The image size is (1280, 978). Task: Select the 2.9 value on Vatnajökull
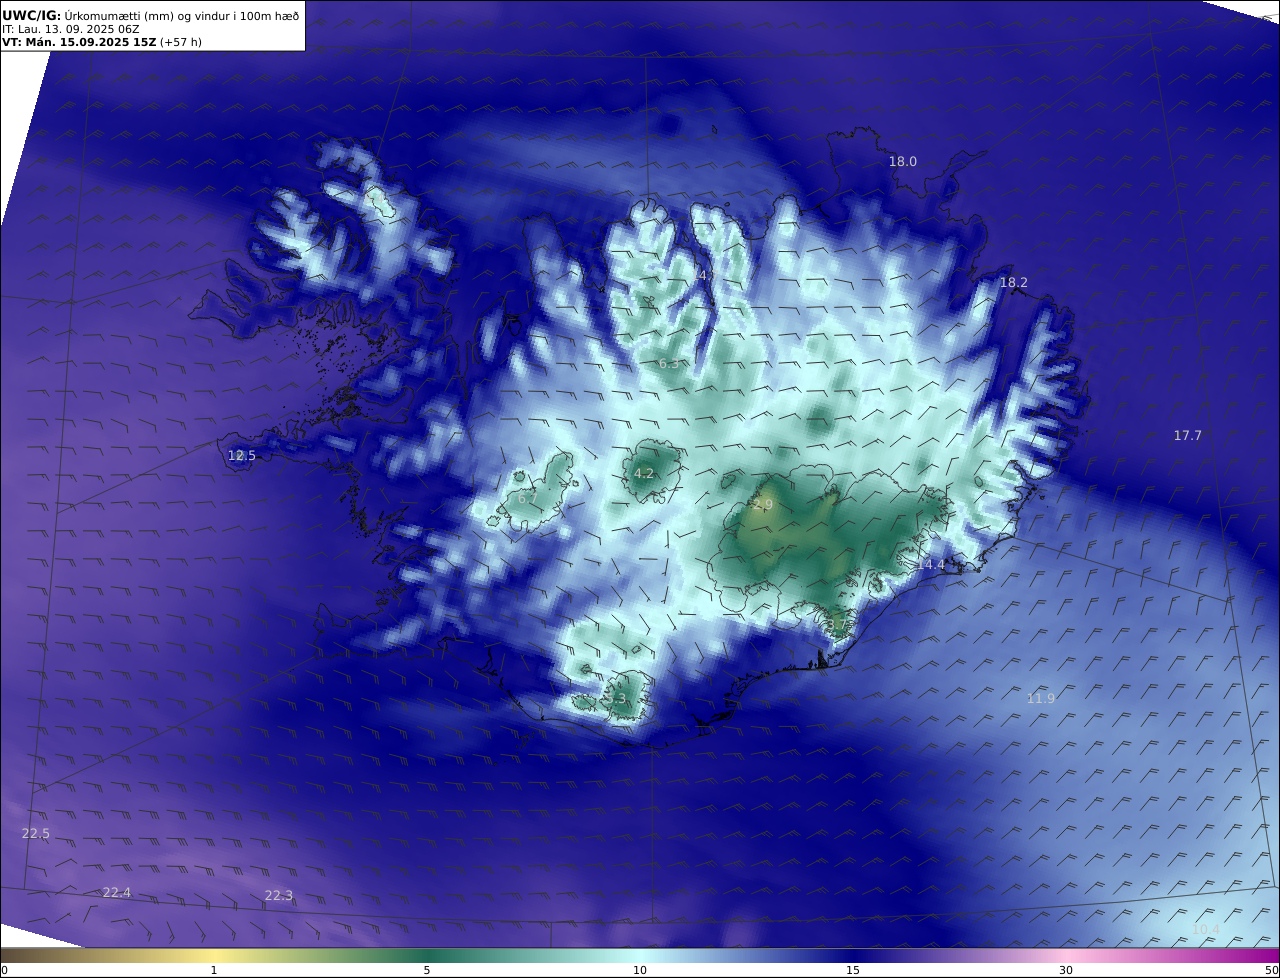click(763, 505)
